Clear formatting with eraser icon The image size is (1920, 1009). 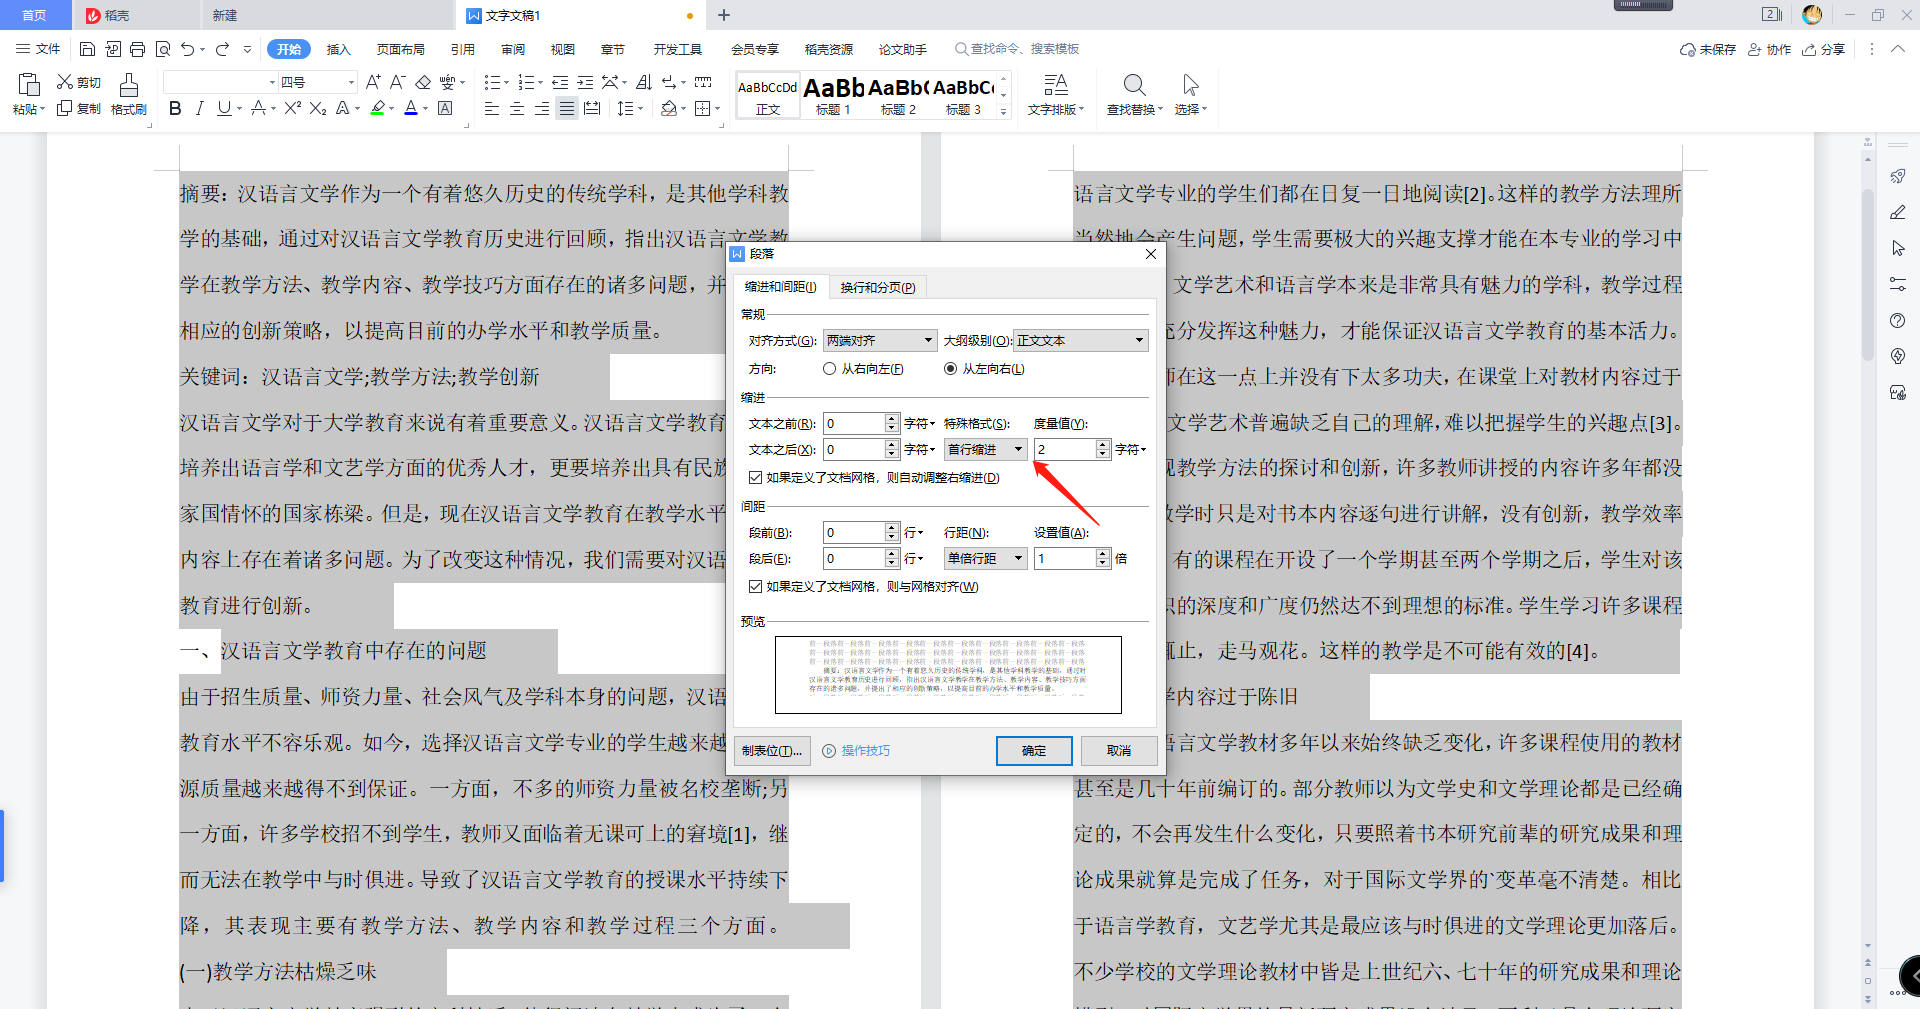tap(423, 82)
